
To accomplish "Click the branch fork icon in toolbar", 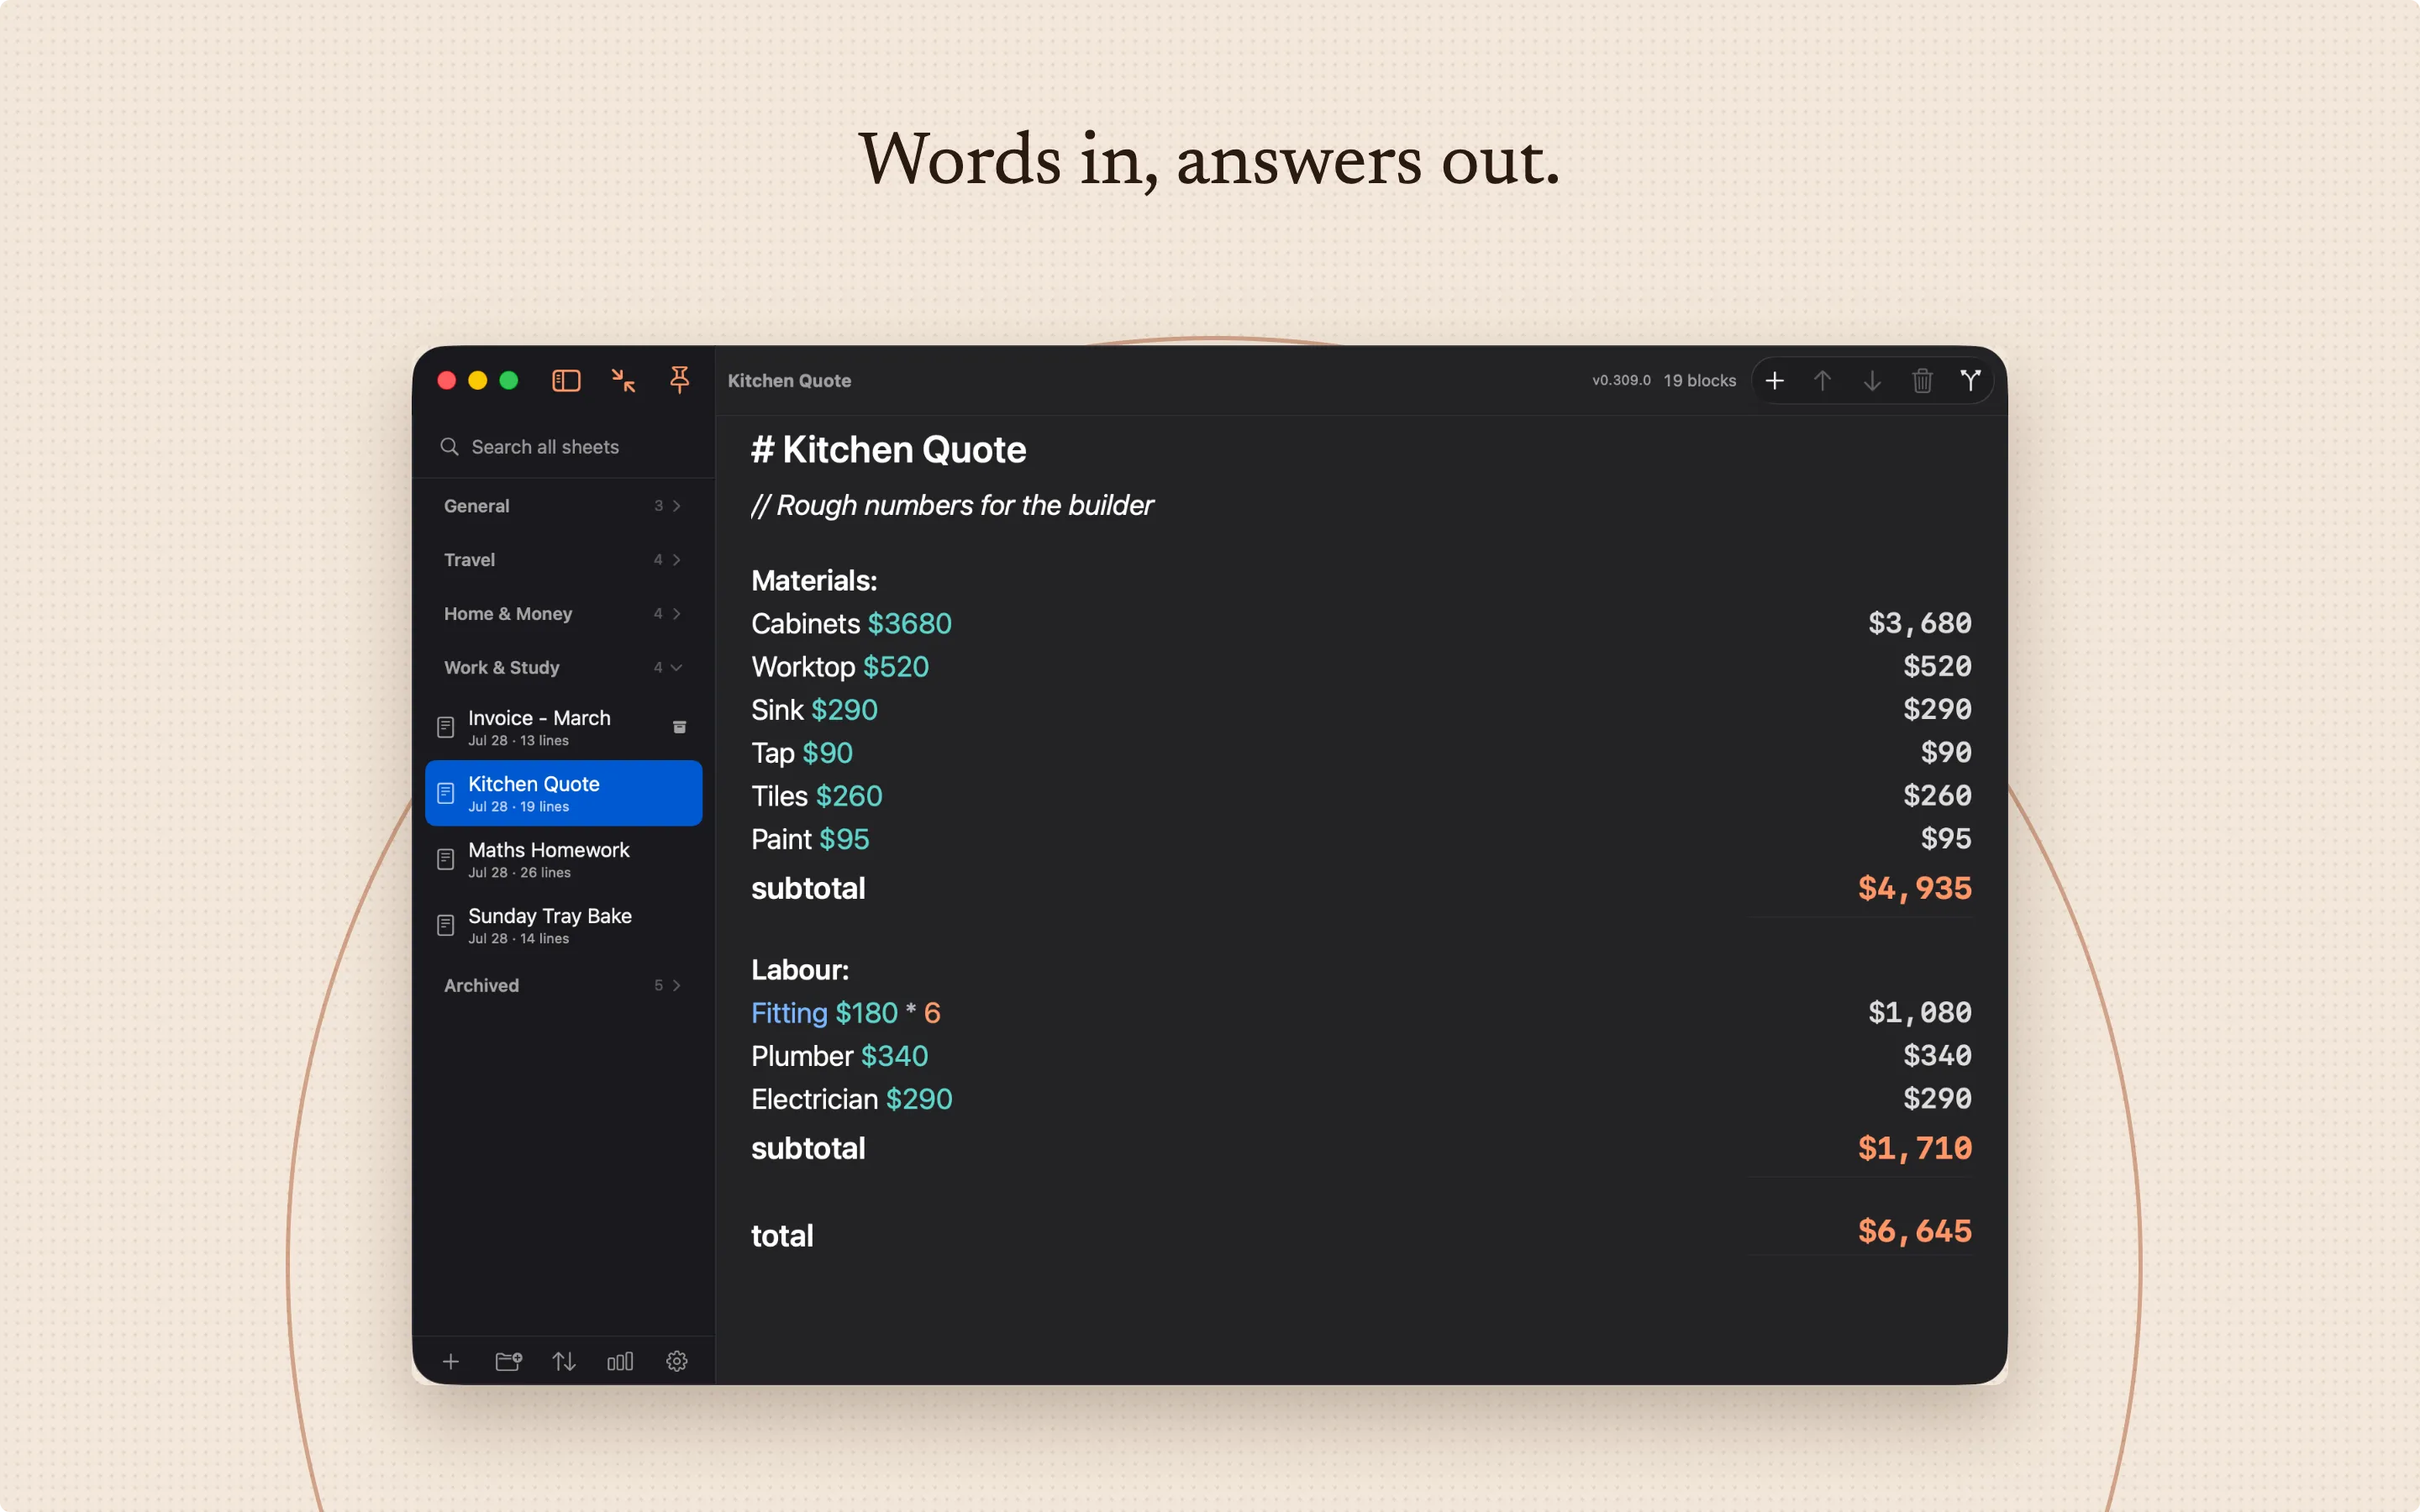I will coord(1970,380).
